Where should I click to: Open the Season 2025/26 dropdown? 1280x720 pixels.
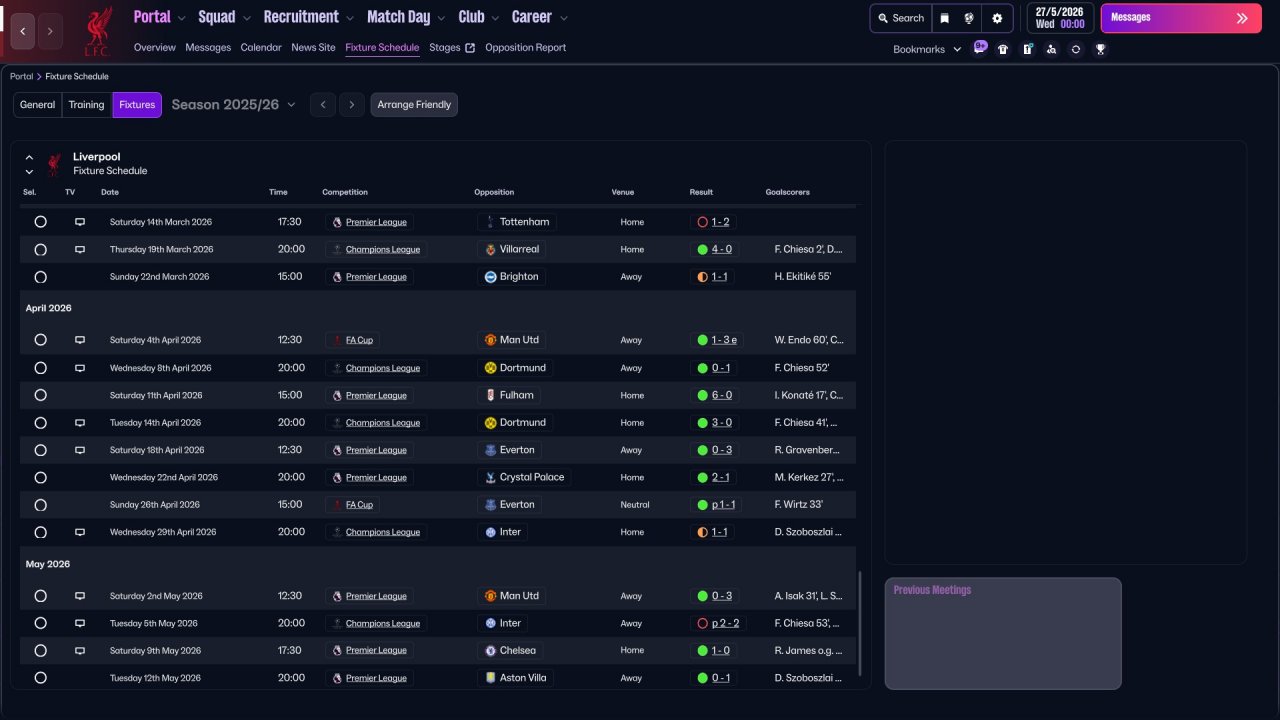[233, 105]
